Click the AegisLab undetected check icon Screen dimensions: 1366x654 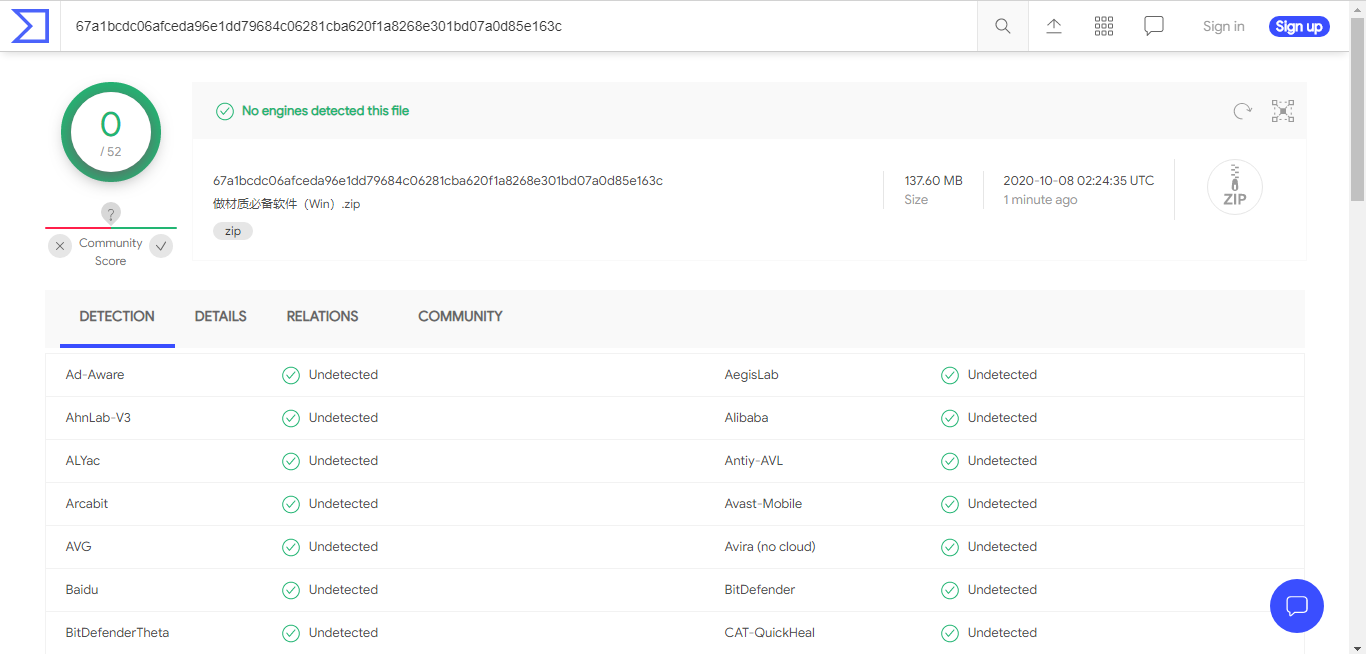950,375
